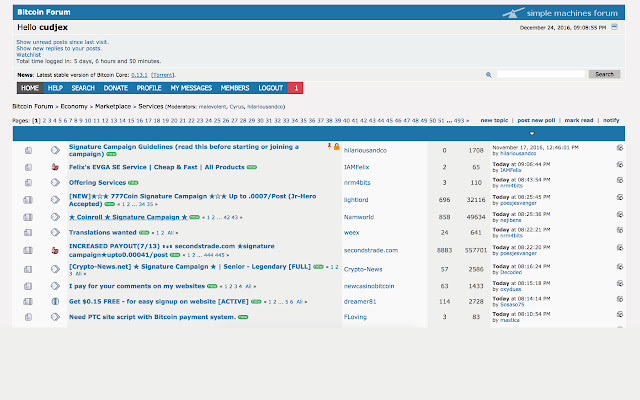
Task: Open the Watchlist link
Action: [29, 55]
